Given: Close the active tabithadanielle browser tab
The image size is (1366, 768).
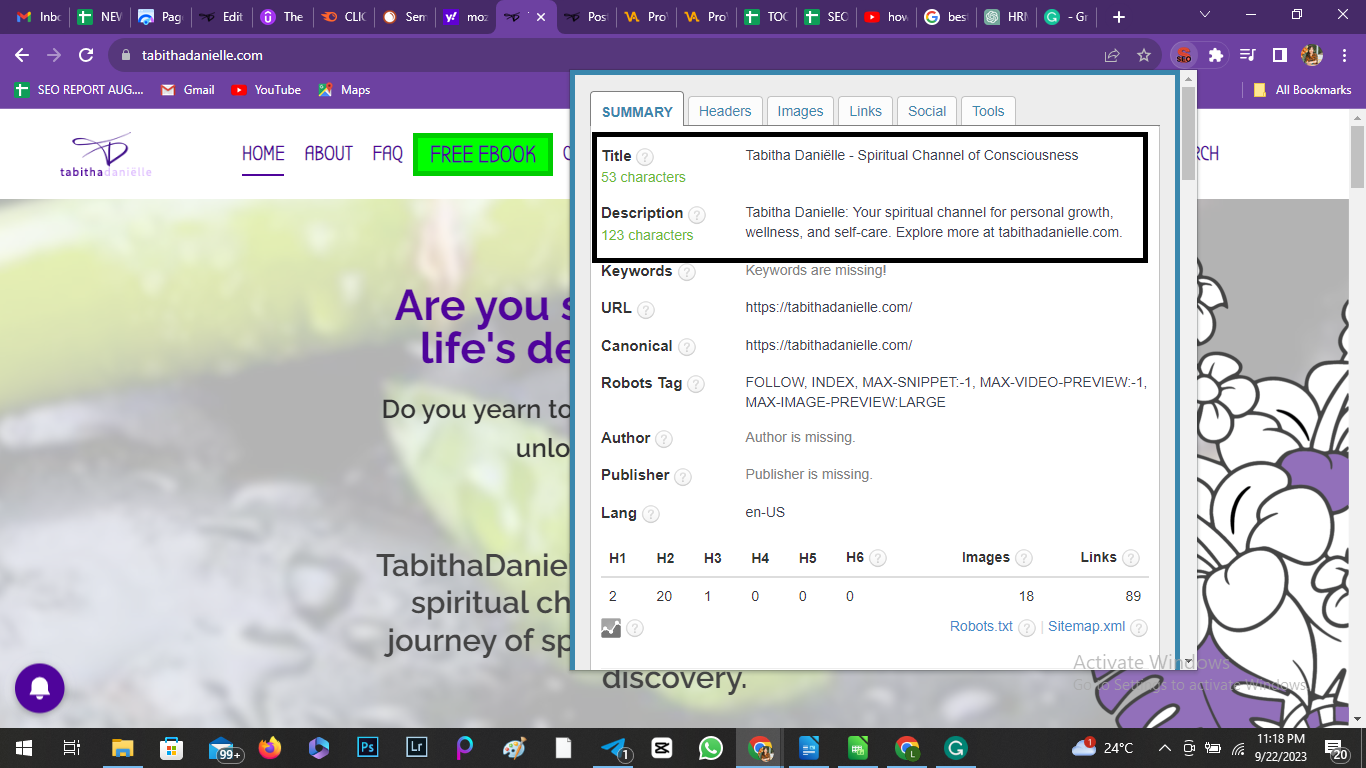Looking at the screenshot, I should (x=542, y=17).
